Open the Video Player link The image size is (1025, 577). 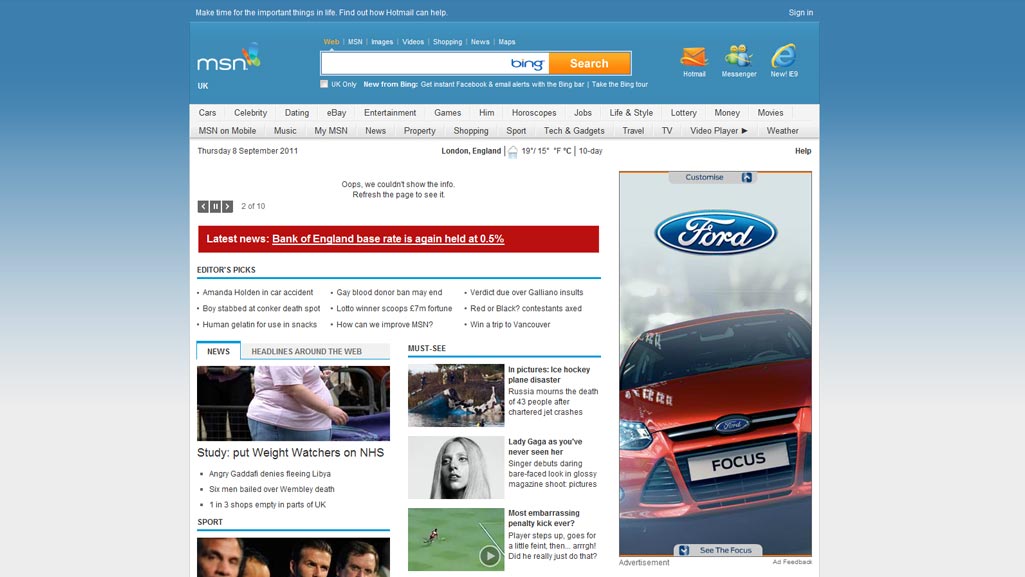pos(718,131)
